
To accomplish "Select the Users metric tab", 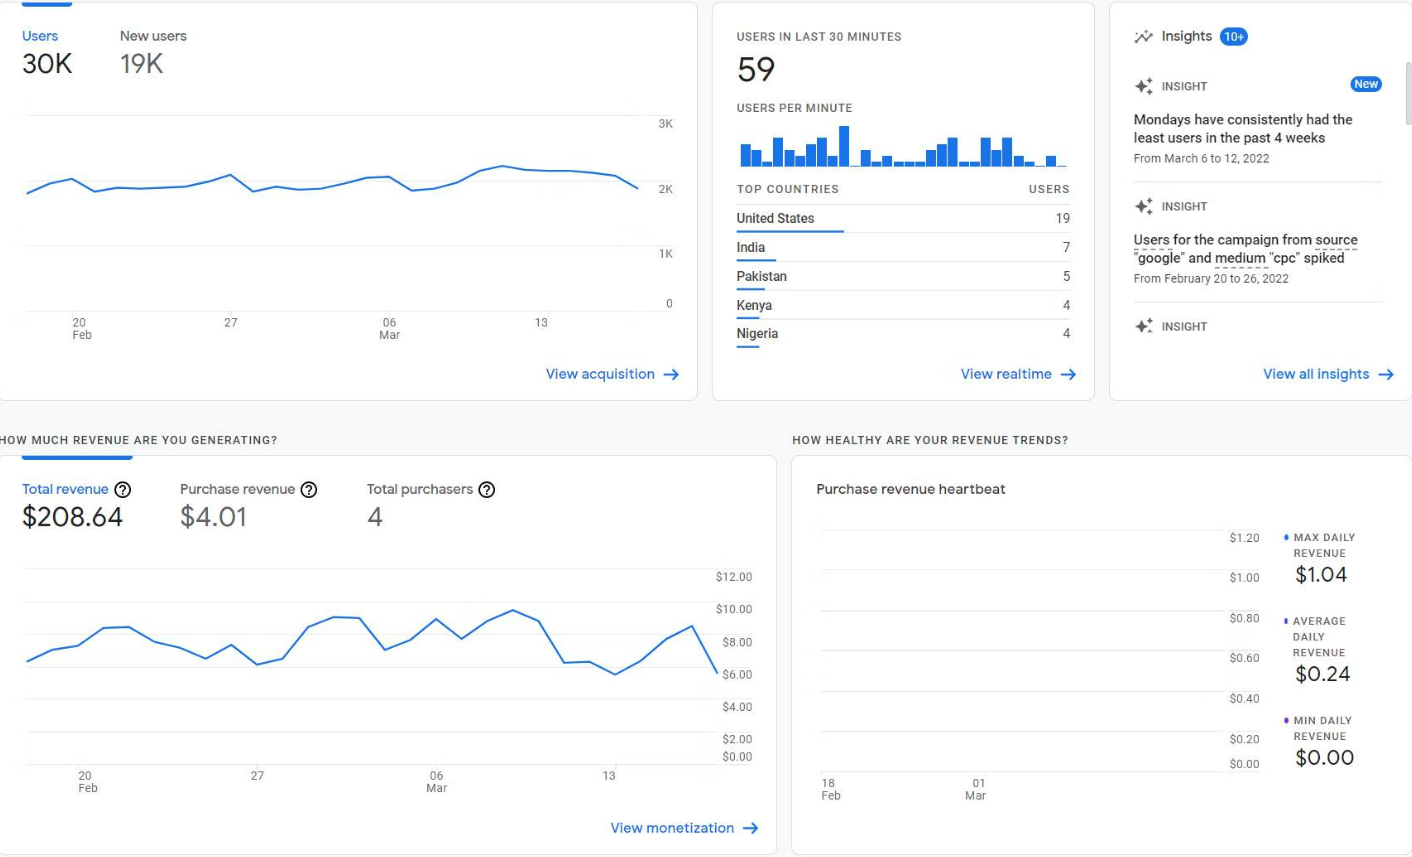I will point(47,52).
